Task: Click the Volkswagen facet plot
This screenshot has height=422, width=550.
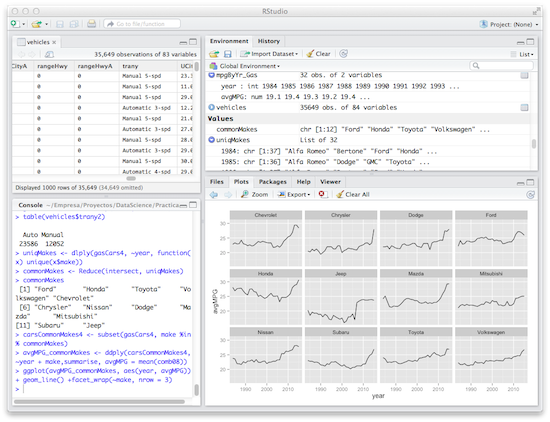Action: click(x=491, y=355)
